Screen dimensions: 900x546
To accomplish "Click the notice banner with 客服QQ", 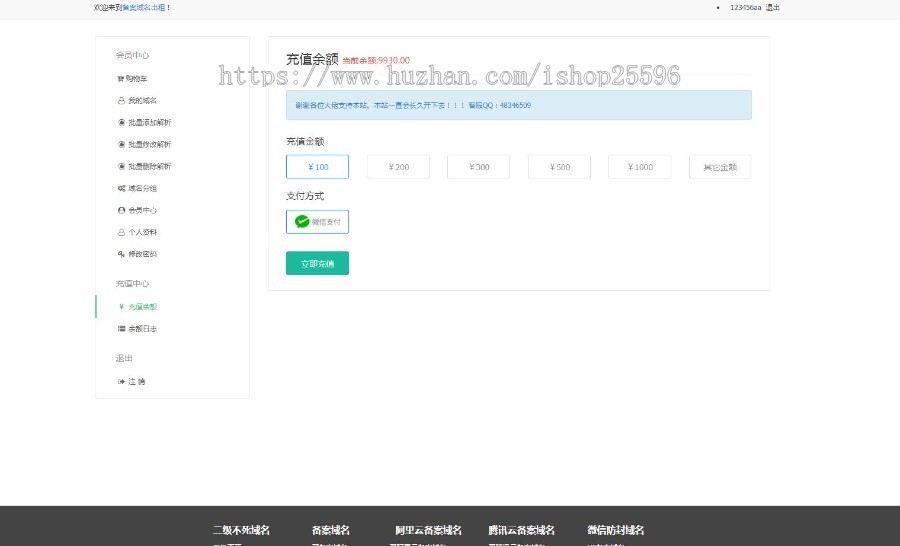I will point(519,105).
